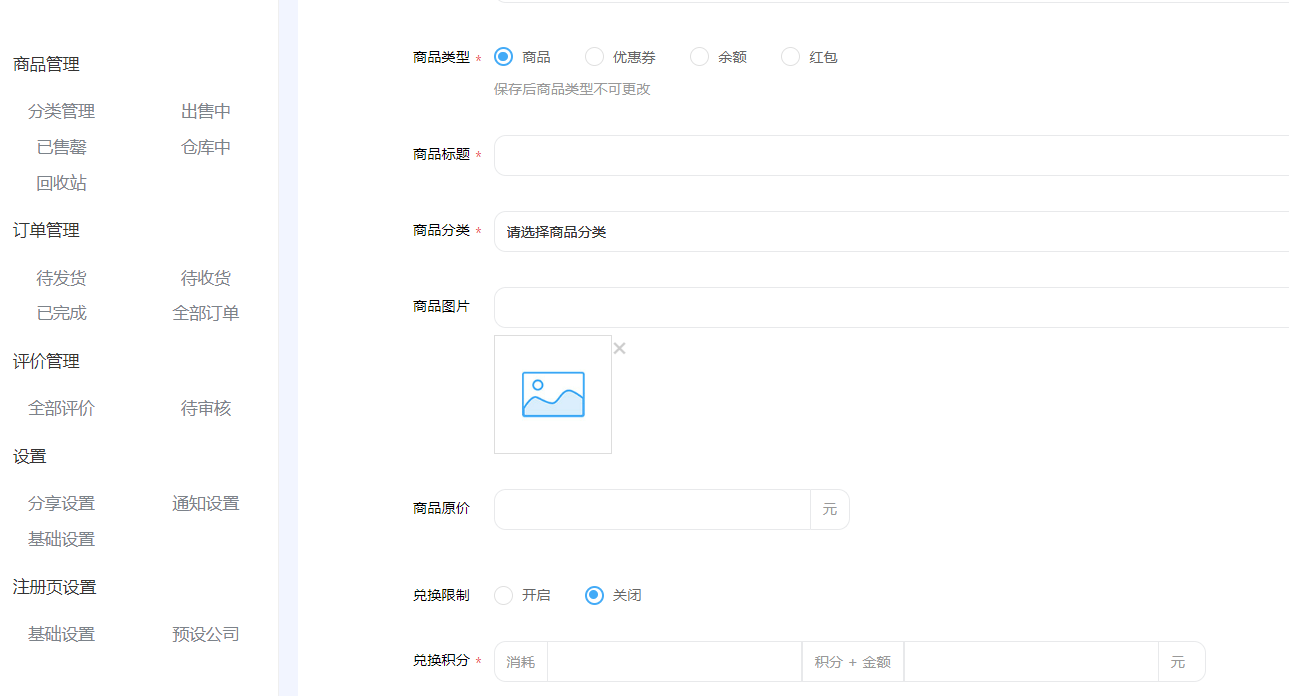The width and height of the screenshot is (1289, 696).
Task: Click the 注册页设置 section heading
Action: click(x=55, y=587)
